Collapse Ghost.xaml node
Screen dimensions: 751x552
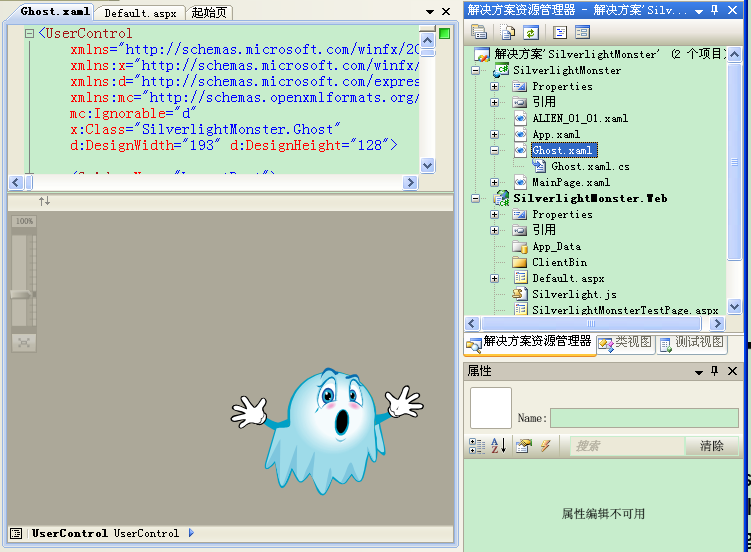(494, 150)
